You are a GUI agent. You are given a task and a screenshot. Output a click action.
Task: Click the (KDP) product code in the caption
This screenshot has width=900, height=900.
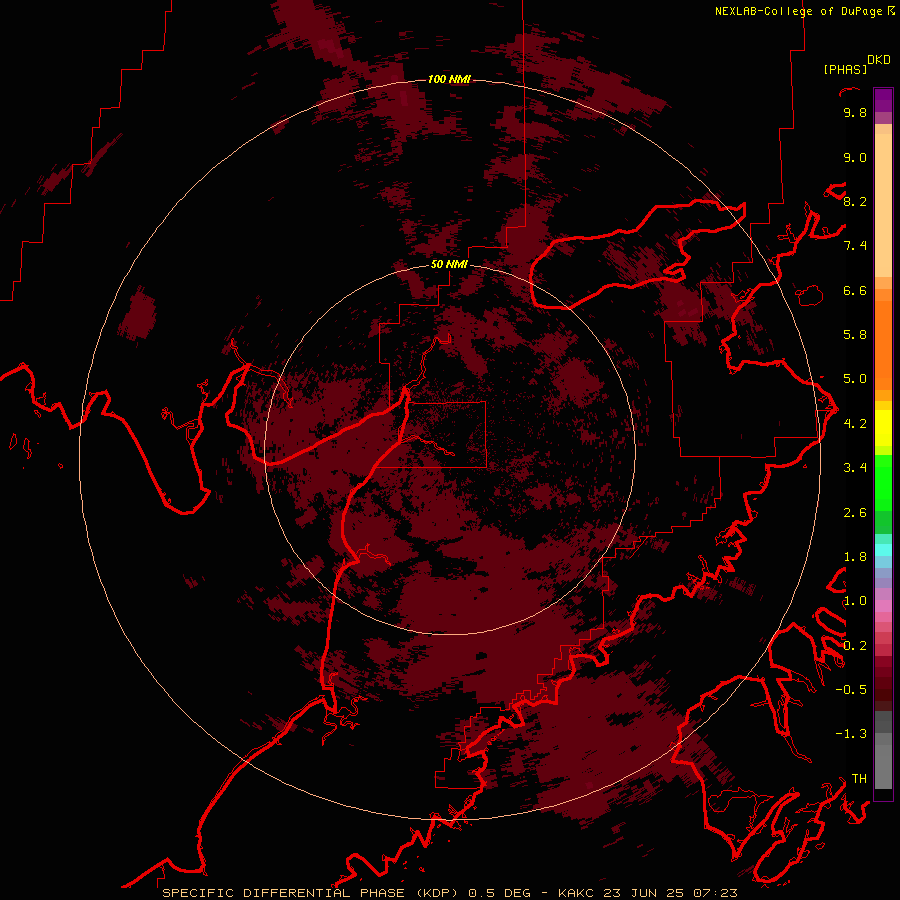(437, 893)
